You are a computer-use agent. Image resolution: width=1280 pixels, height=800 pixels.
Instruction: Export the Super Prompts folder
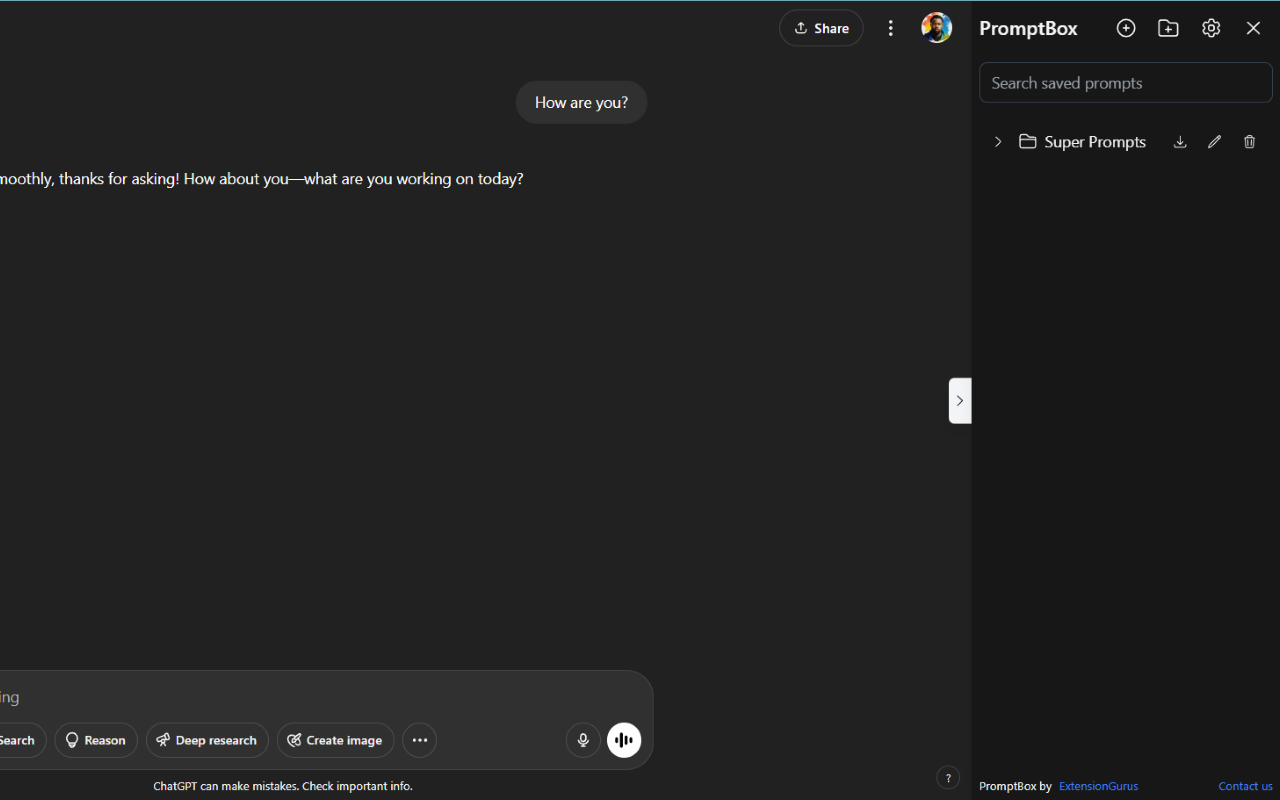click(1180, 142)
